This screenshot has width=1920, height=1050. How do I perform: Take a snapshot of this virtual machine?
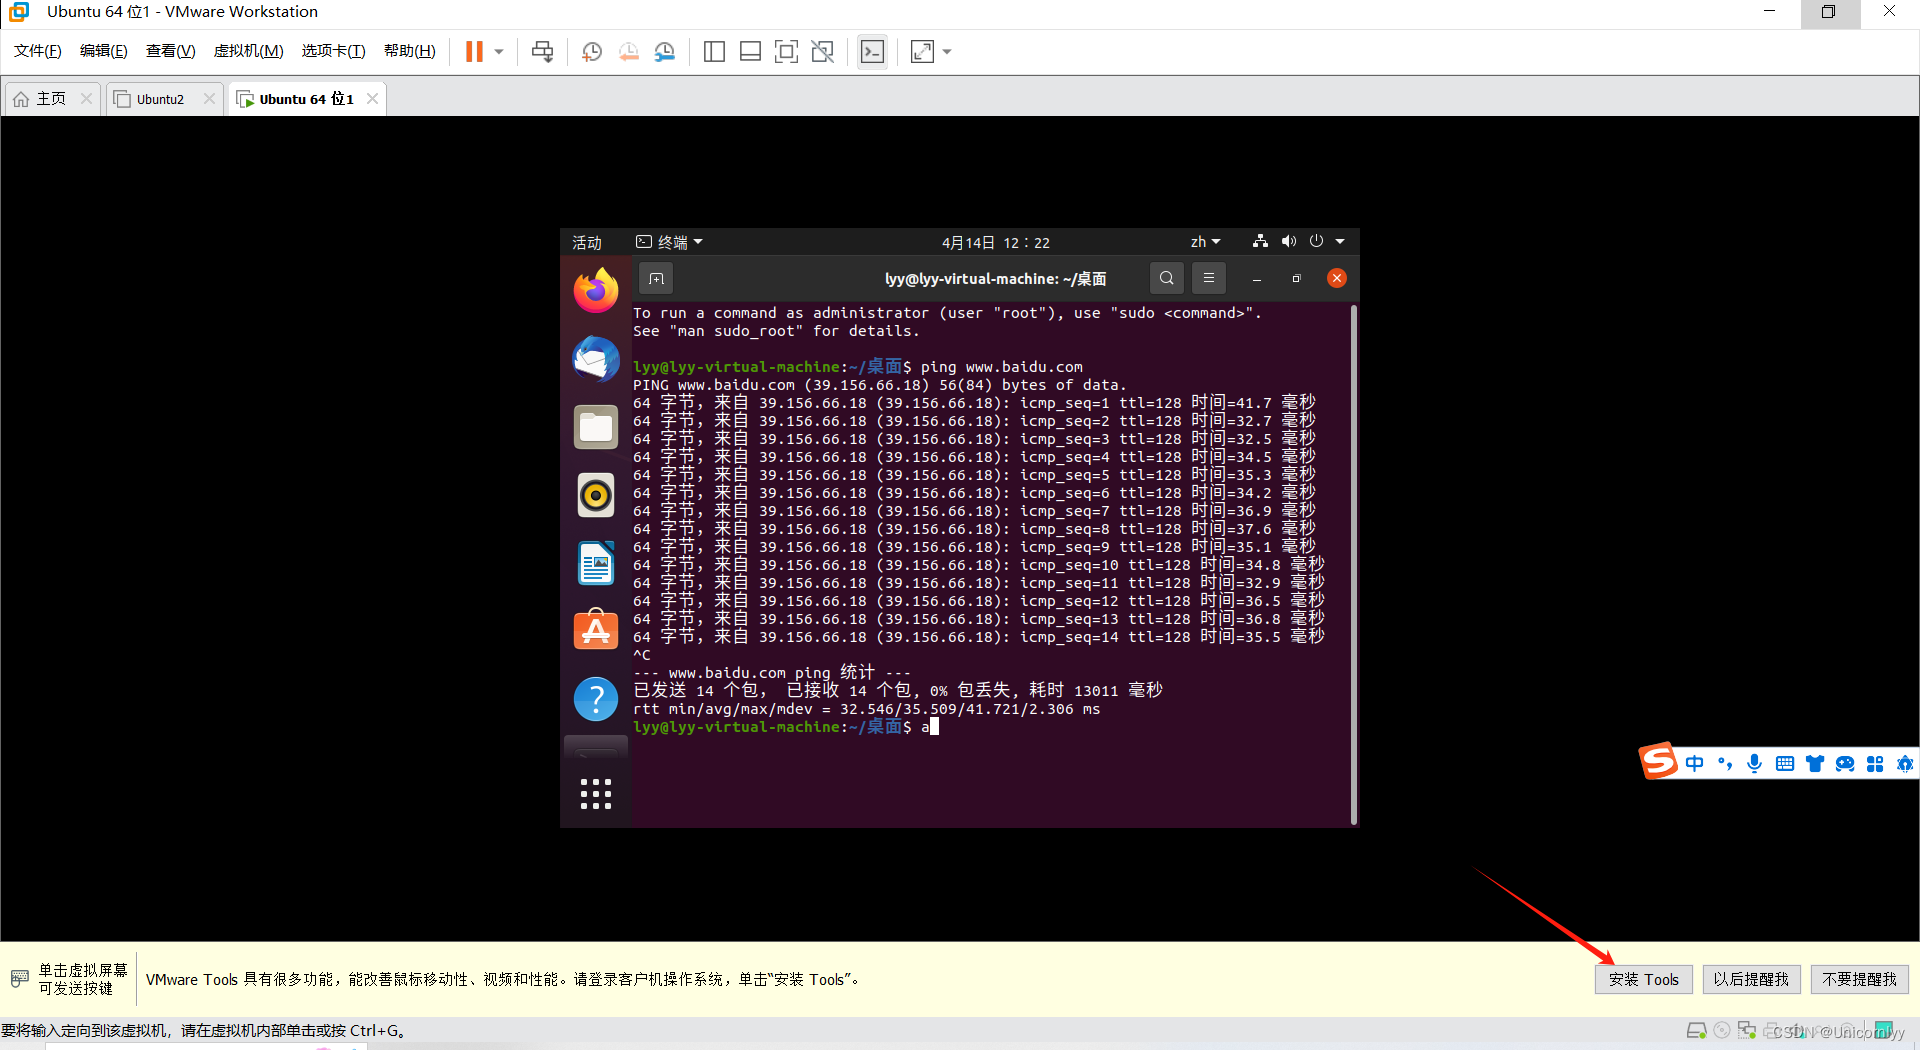point(592,52)
